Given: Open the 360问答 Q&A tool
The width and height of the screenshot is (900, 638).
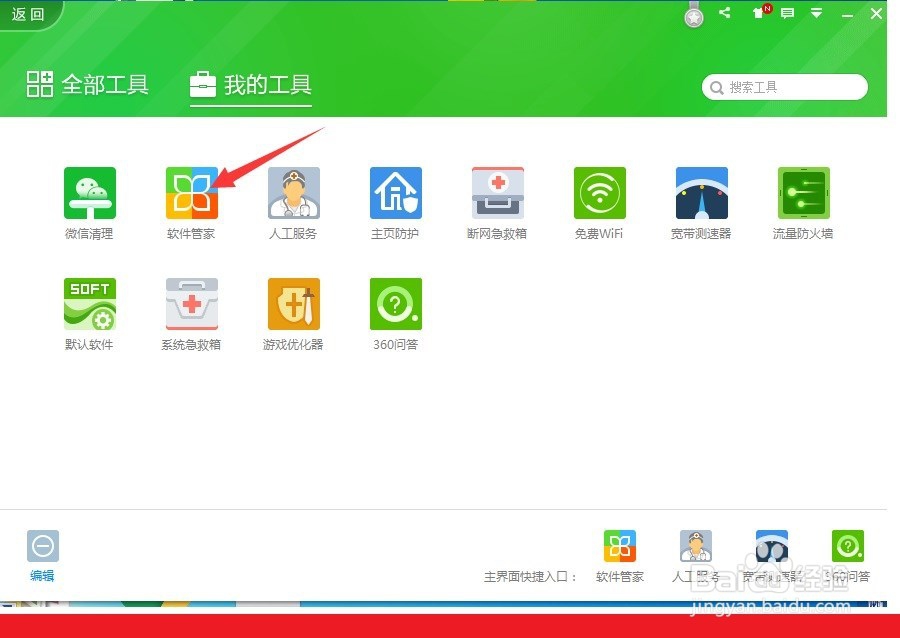Looking at the screenshot, I should (395, 303).
